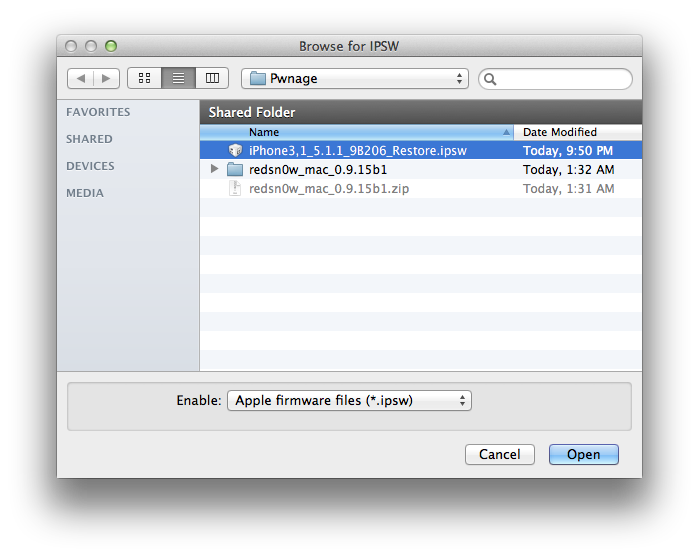The image size is (699, 557).
Task: Select iPhone3,1_5.1.1_9B206_Restore.ipsw file
Action: coord(421,151)
